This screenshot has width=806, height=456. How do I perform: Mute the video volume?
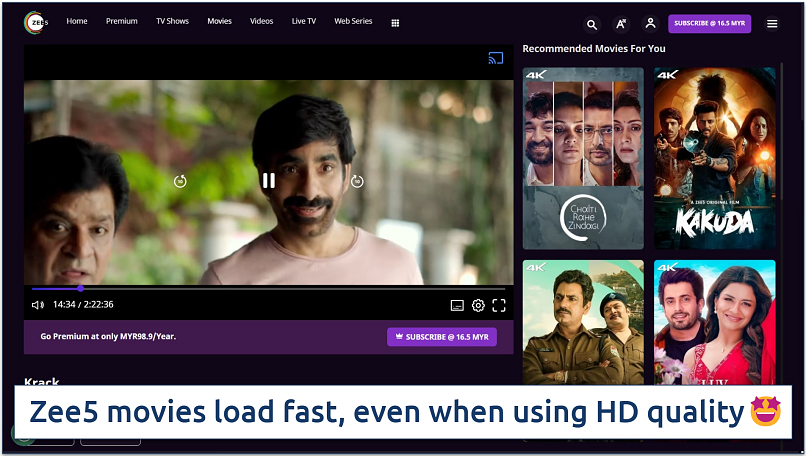pos(38,305)
